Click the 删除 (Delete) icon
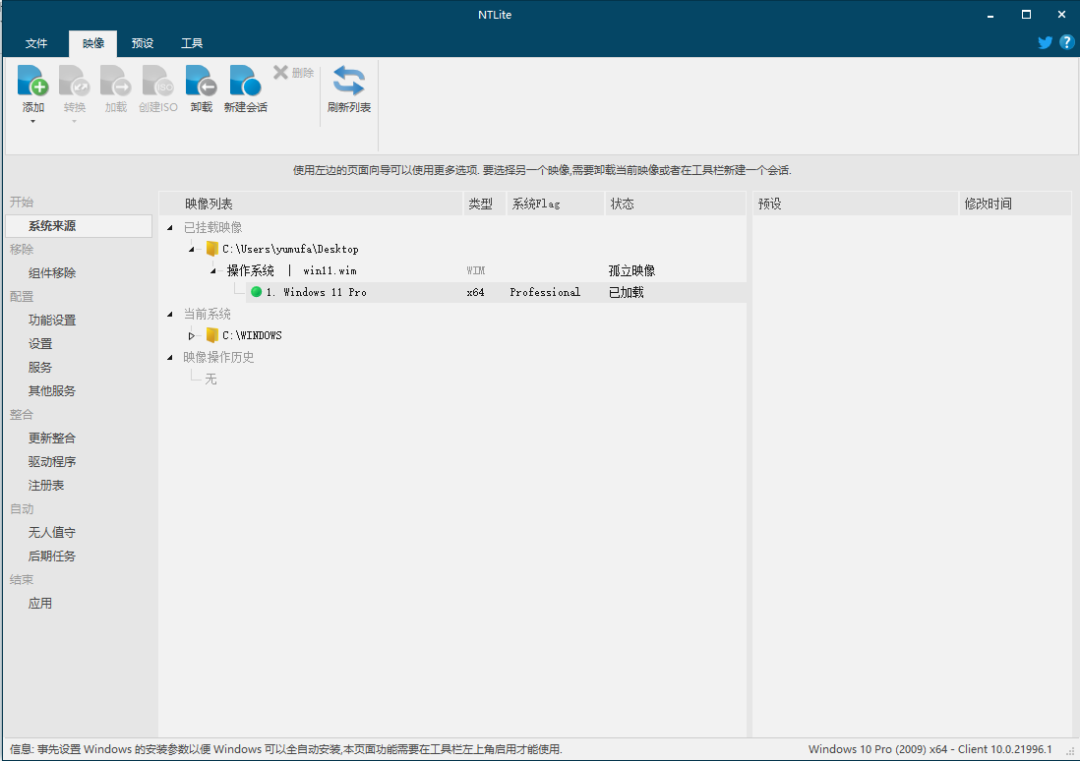The image size is (1080, 761). point(281,71)
